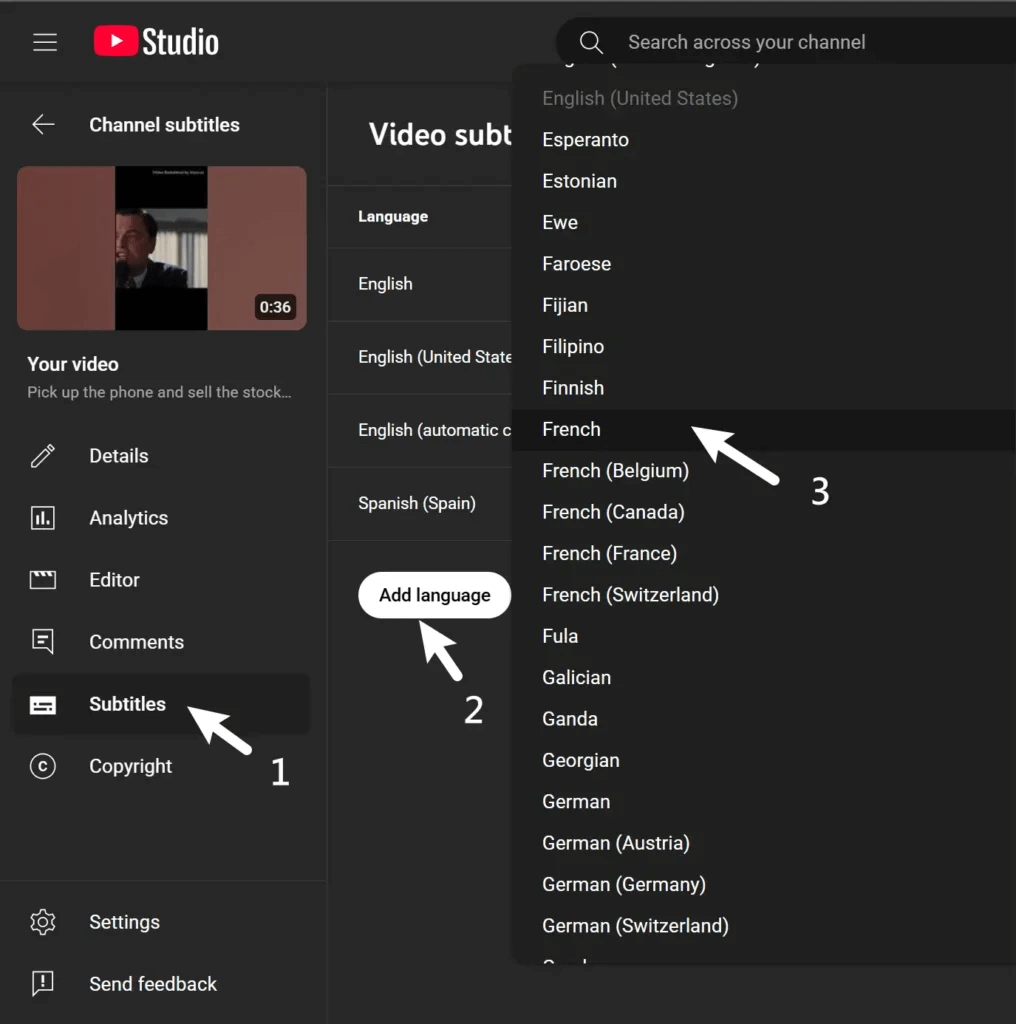The height and width of the screenshot is (1024, 1016).
Task: Click the Details pencil icon
Action: coord(43,456)
